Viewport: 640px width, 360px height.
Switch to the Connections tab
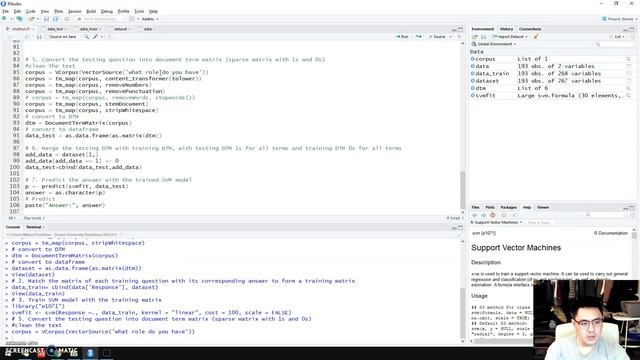[x=530, y=29]
